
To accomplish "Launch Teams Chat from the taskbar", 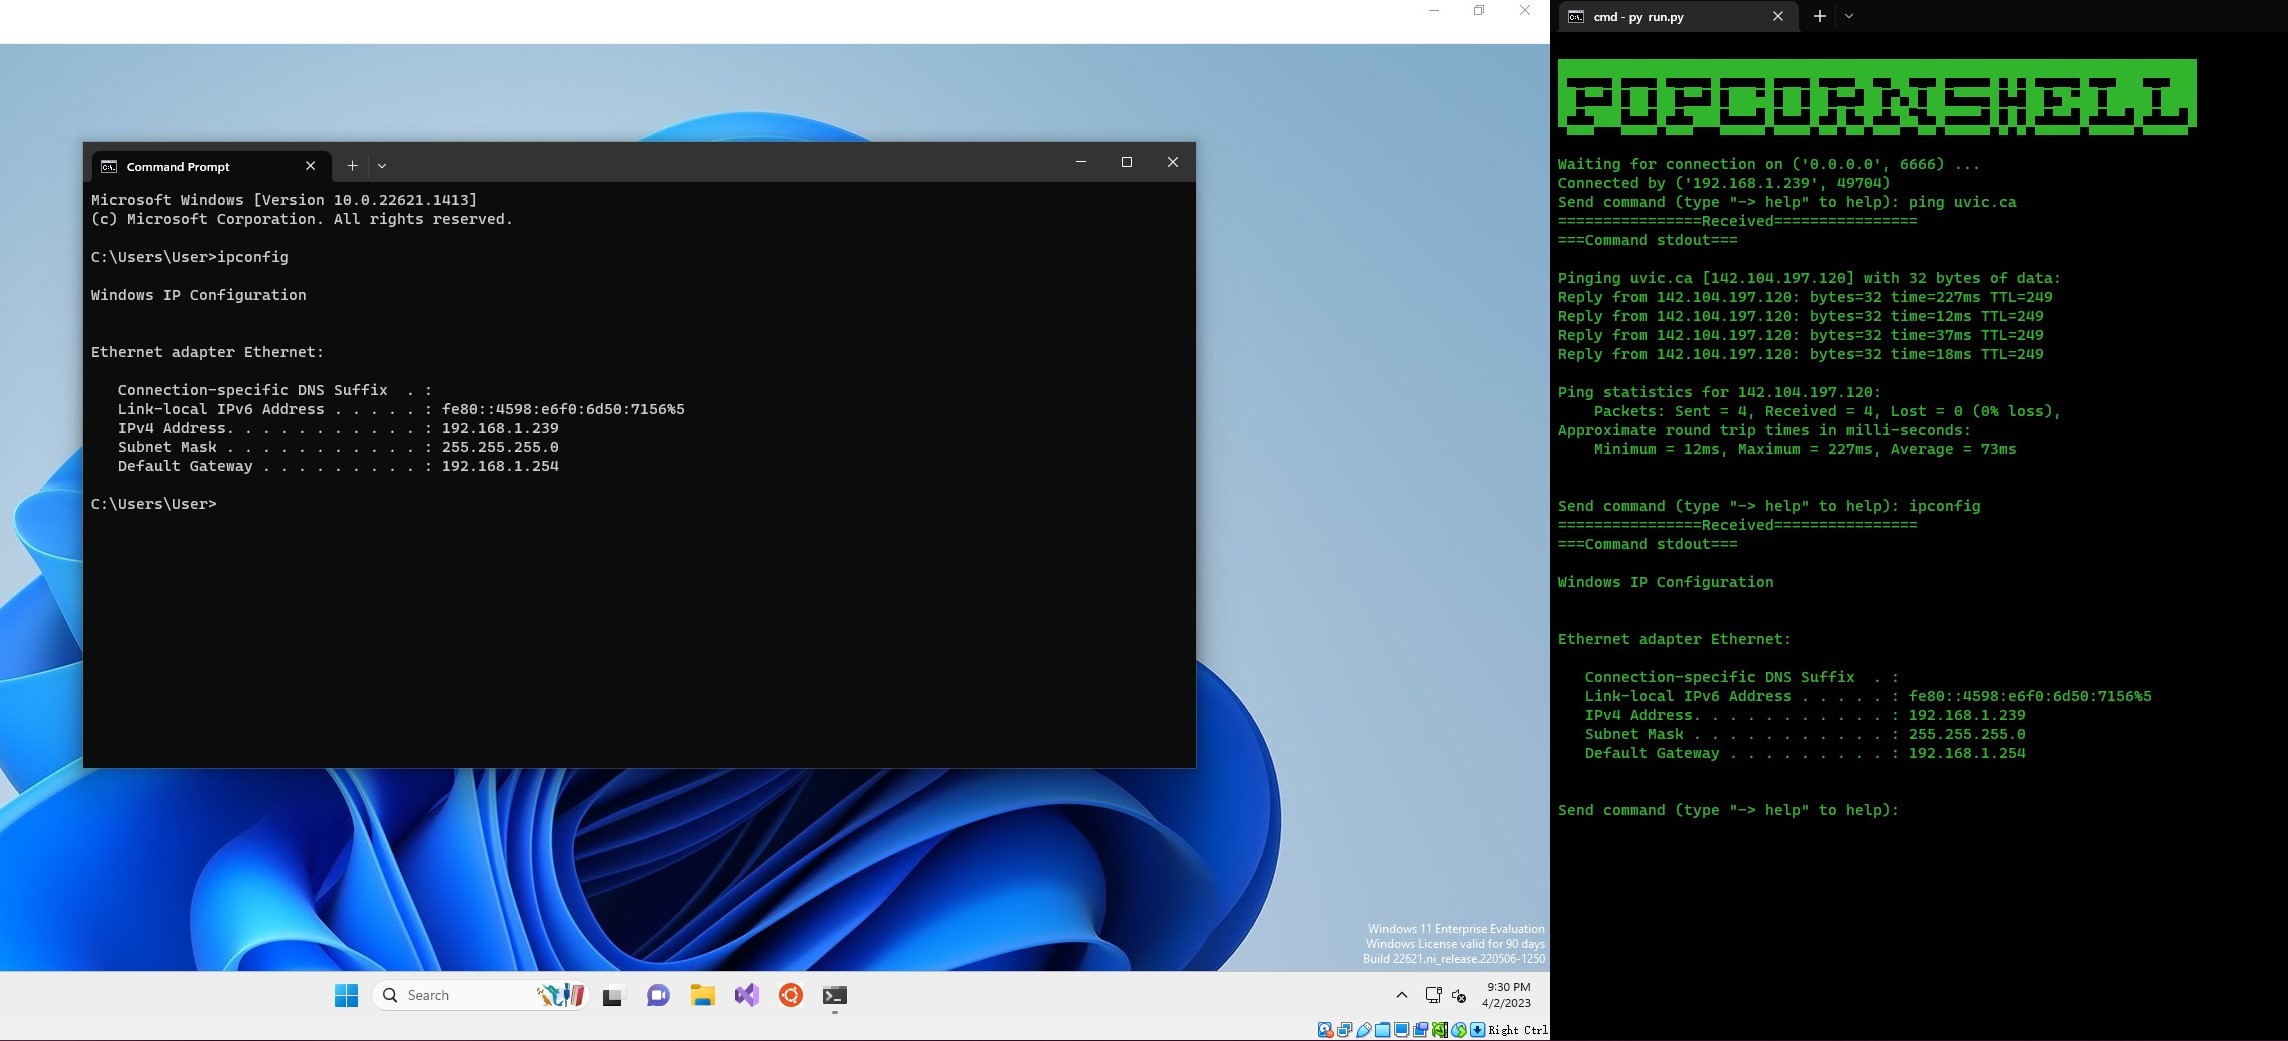I will click(658, 996).
